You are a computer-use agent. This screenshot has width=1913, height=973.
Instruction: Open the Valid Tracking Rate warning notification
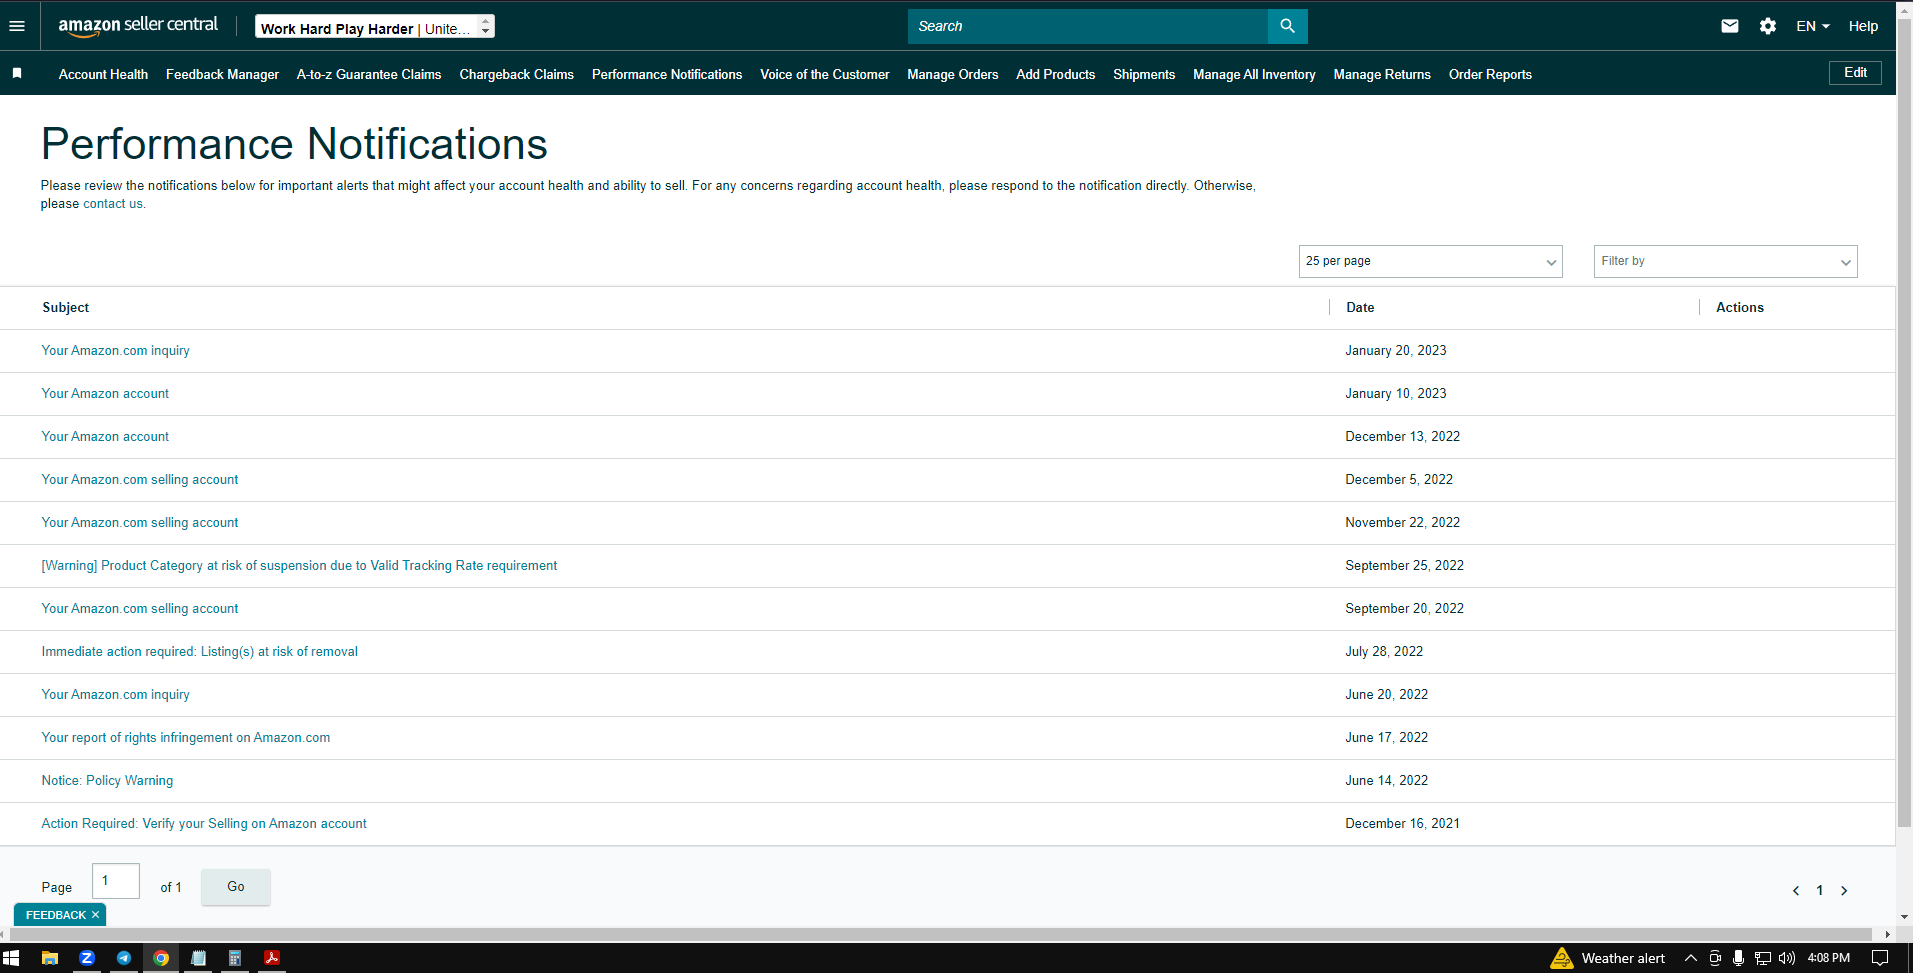coord(299,566)
